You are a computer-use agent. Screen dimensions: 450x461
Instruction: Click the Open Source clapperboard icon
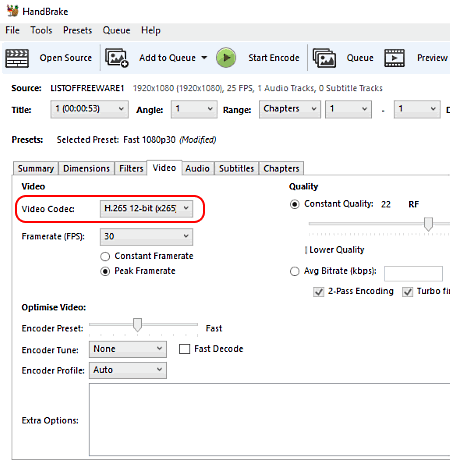pos(17,58)
